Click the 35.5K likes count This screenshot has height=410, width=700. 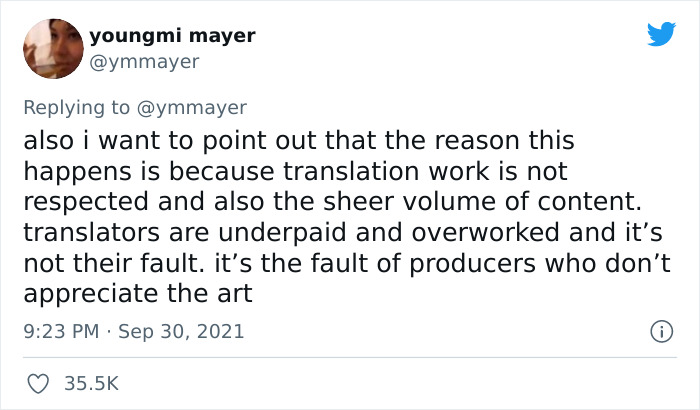93,382
